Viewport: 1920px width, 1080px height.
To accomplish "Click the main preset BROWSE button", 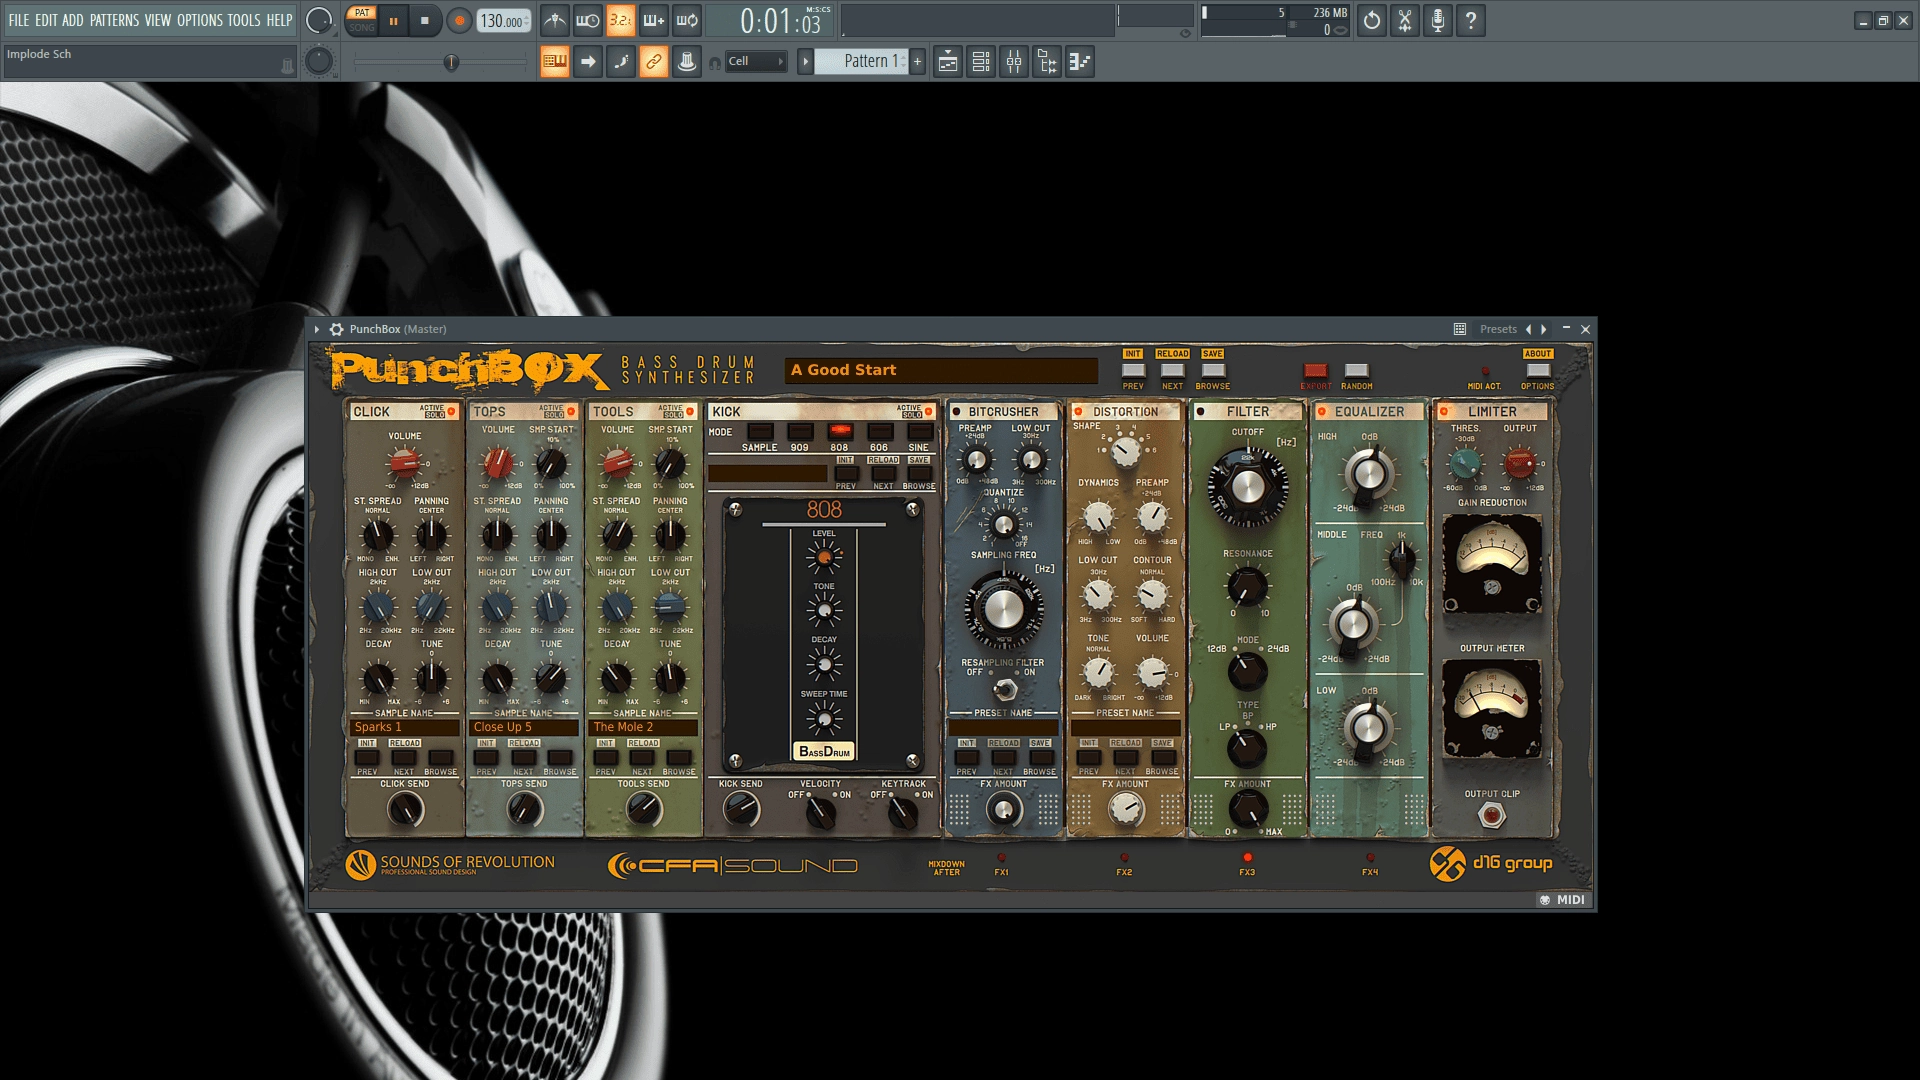I will (1213, 371).
